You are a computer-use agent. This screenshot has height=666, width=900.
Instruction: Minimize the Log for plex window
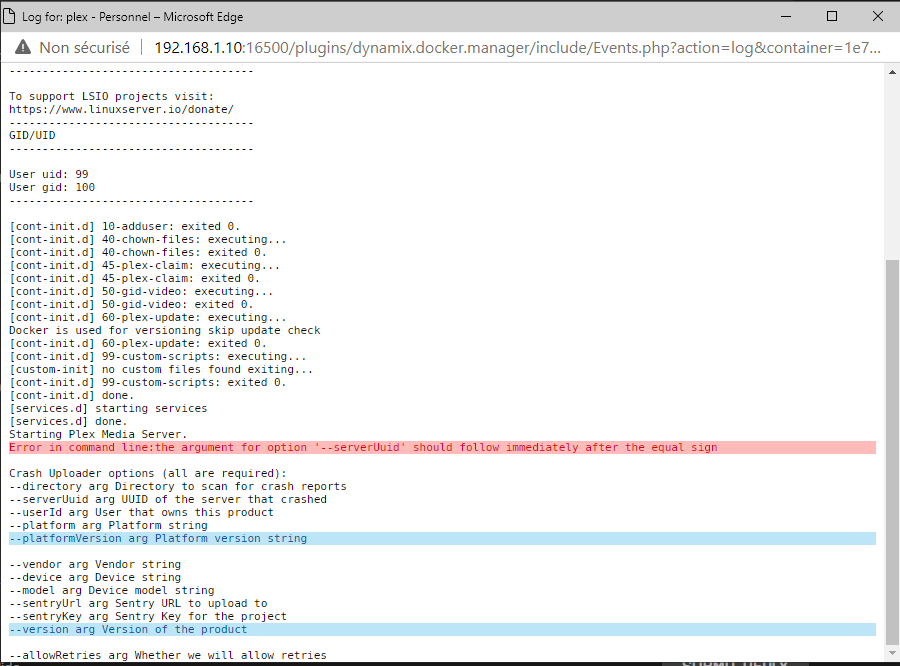coord(786,16)
